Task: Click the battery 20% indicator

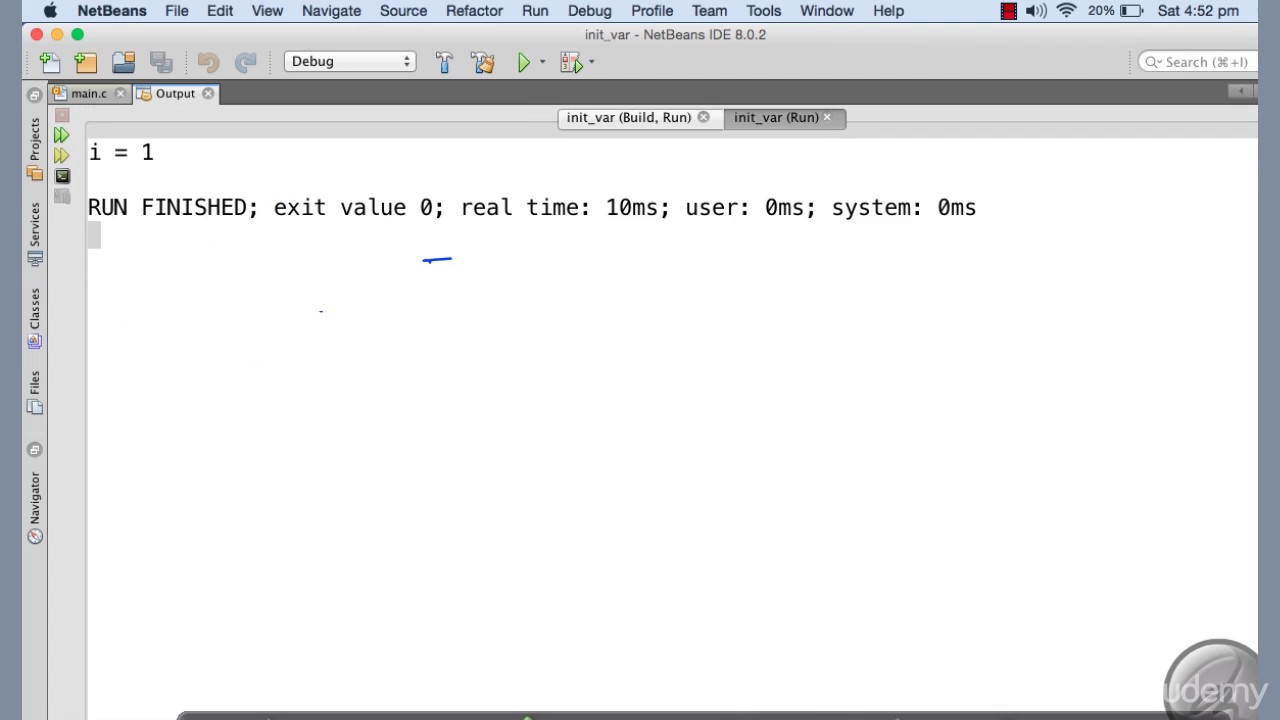Action: click(1116, 11)
